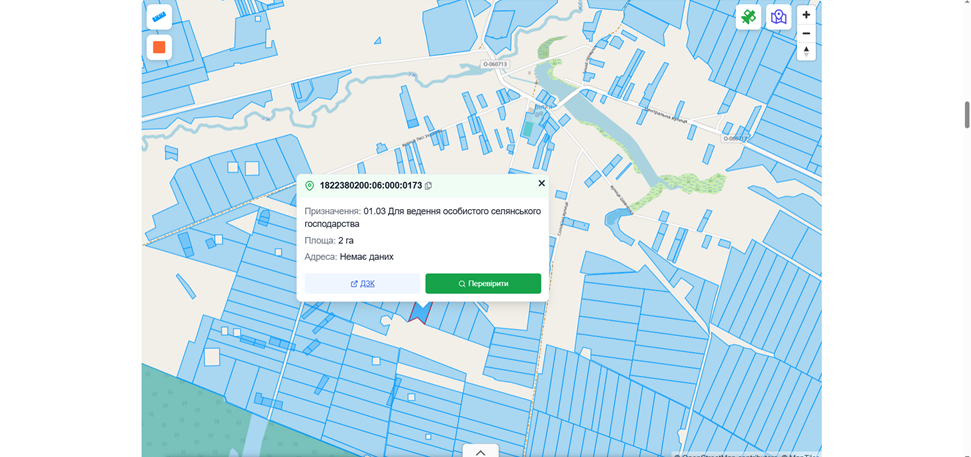Open the ДЗК link
This screenshot has height=457, width=971.
coord(362,284)
